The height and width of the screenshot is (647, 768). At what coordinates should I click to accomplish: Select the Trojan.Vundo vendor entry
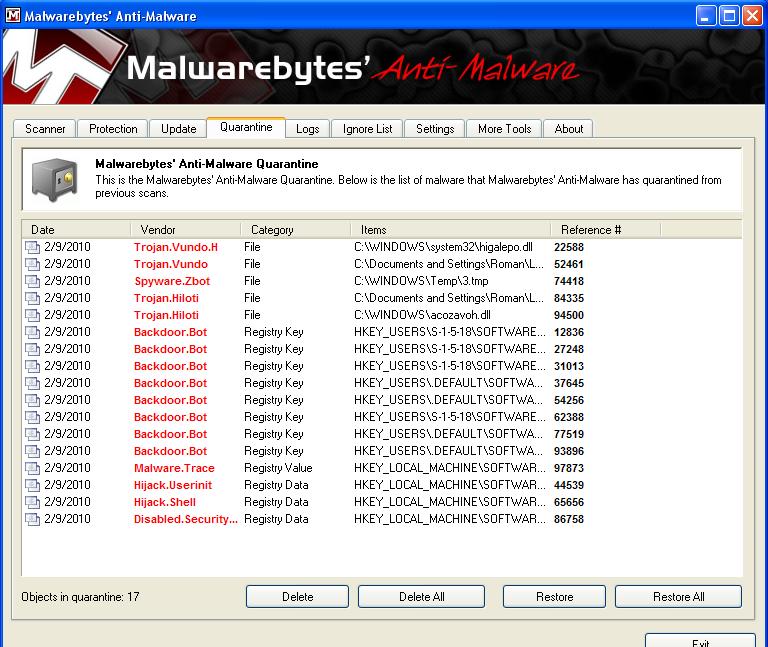(x=171, y=264)
